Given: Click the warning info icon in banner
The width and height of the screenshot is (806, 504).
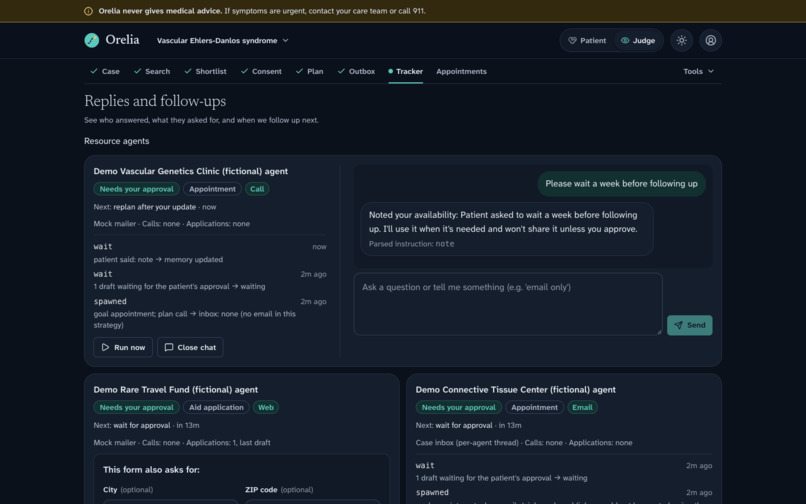Looking at the screenshot, I should (x=88, y=11).
